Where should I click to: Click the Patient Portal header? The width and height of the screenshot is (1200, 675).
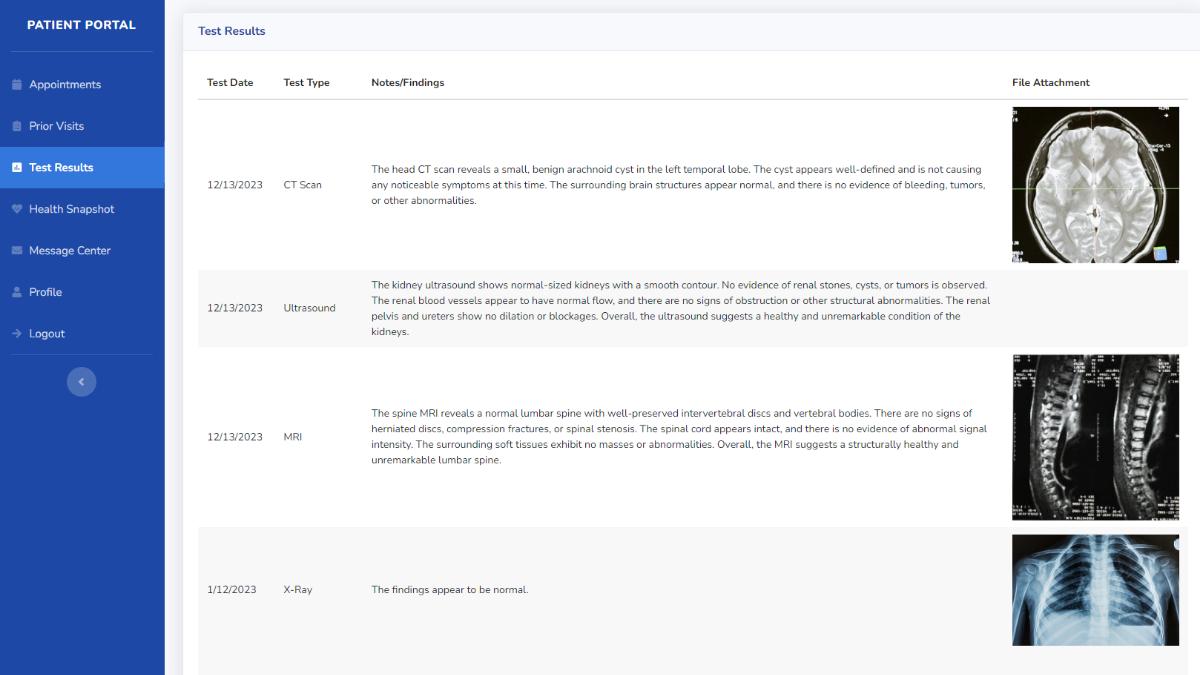coord(81,24)
